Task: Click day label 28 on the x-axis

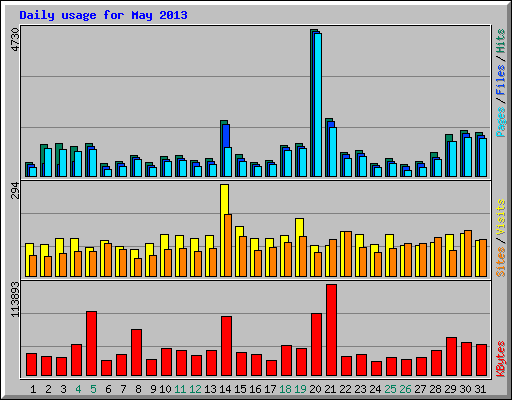Action: coord(435,389)
